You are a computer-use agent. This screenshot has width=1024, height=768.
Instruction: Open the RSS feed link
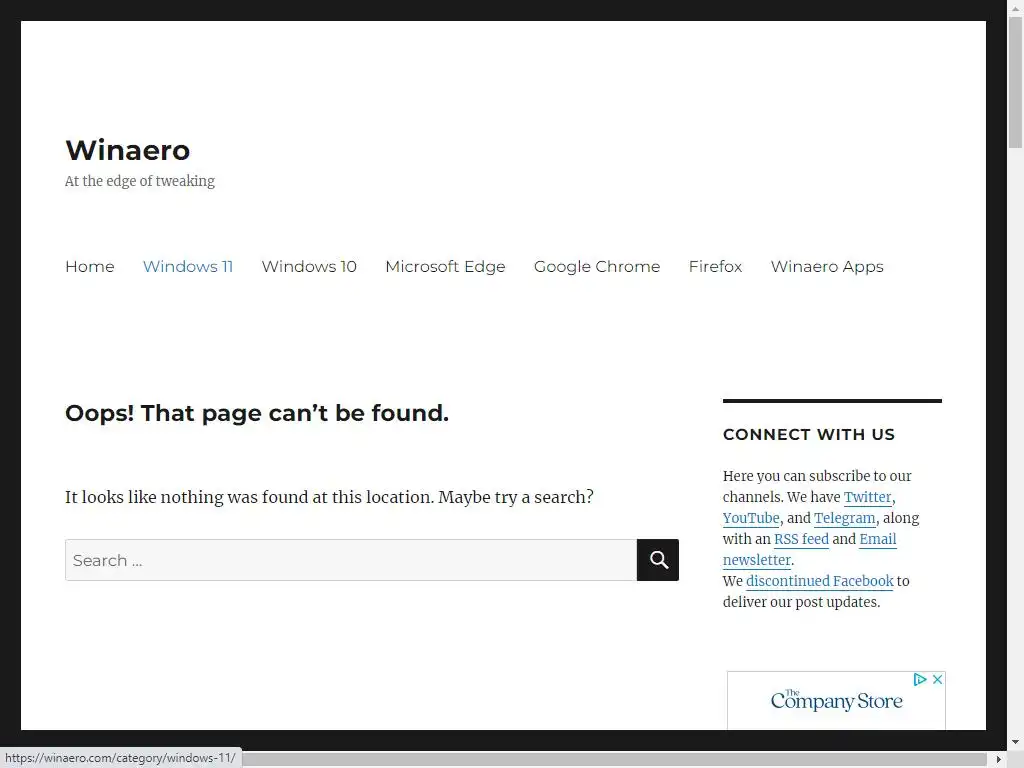pyautogui.click(x=801, y=539)
